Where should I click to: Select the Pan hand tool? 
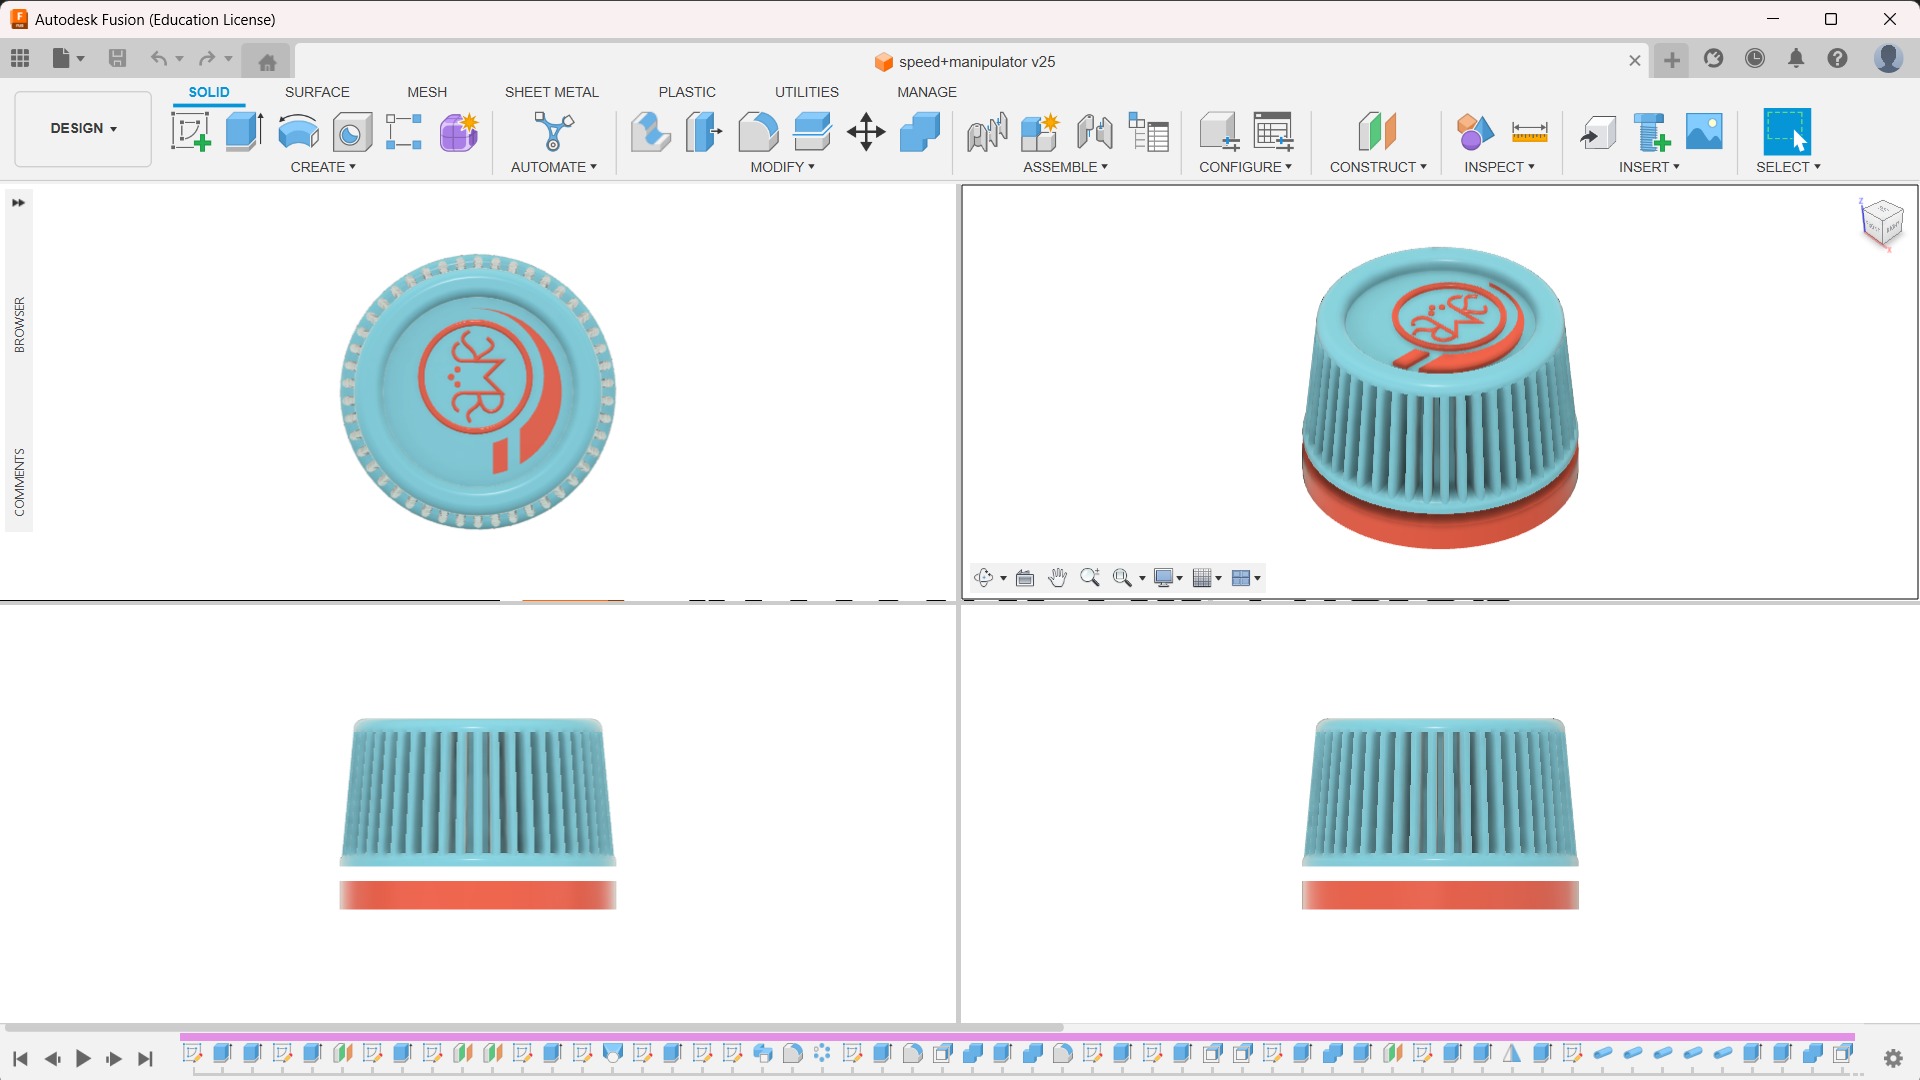1057,578
